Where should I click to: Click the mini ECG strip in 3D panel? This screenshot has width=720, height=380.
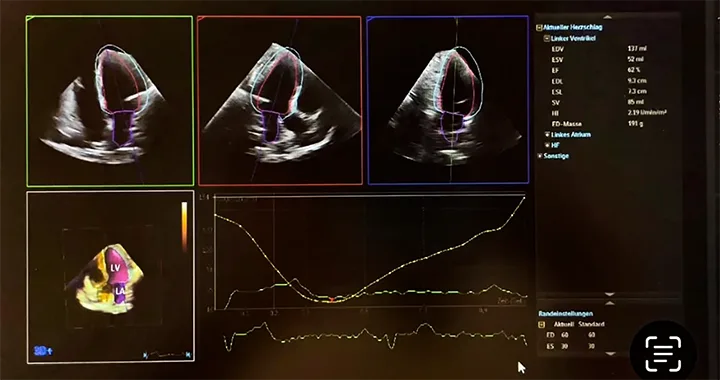coord(166,354)
